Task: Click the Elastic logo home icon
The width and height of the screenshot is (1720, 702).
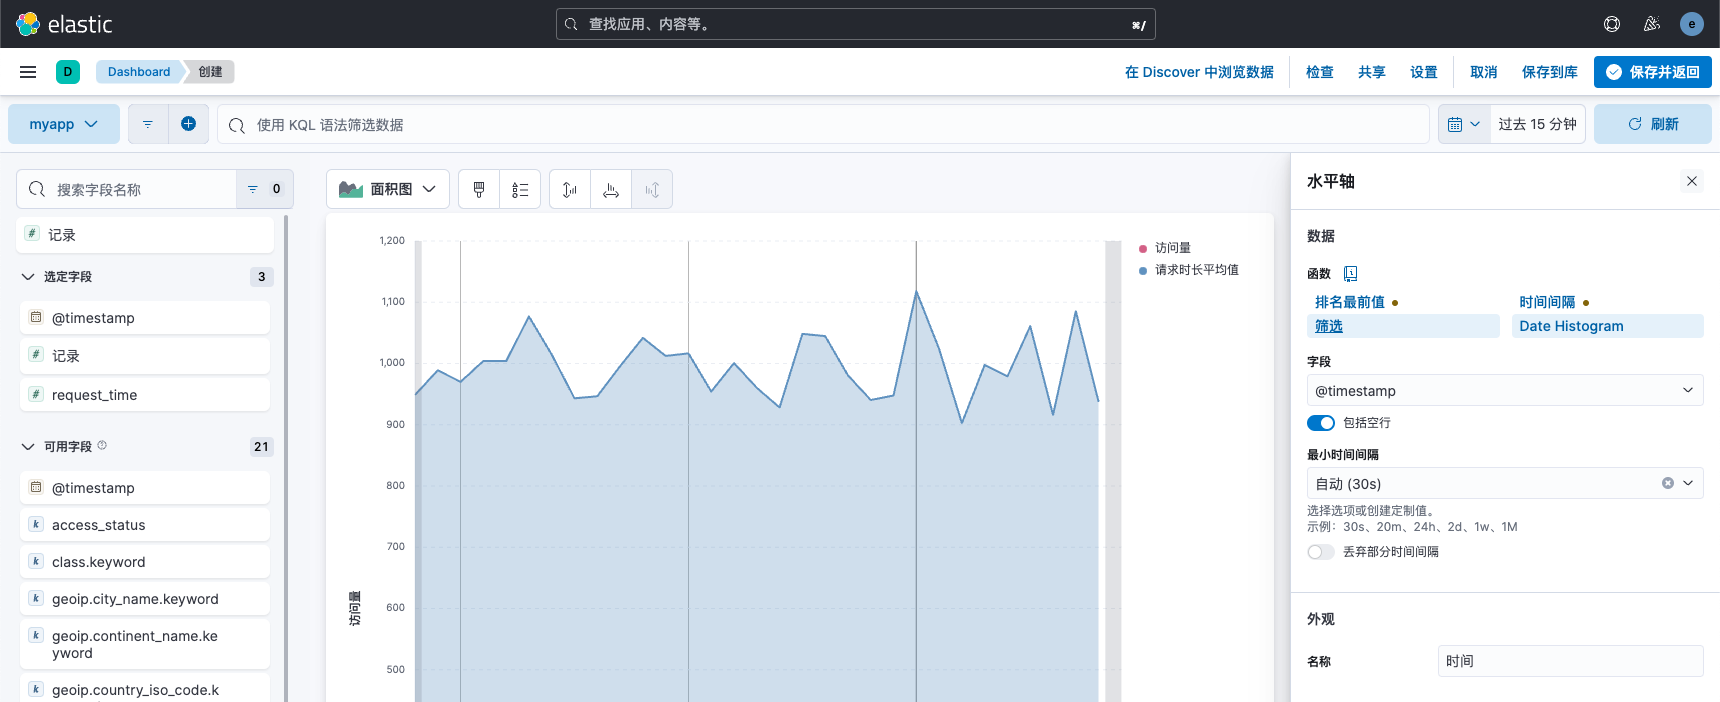Action: [28, 24]
